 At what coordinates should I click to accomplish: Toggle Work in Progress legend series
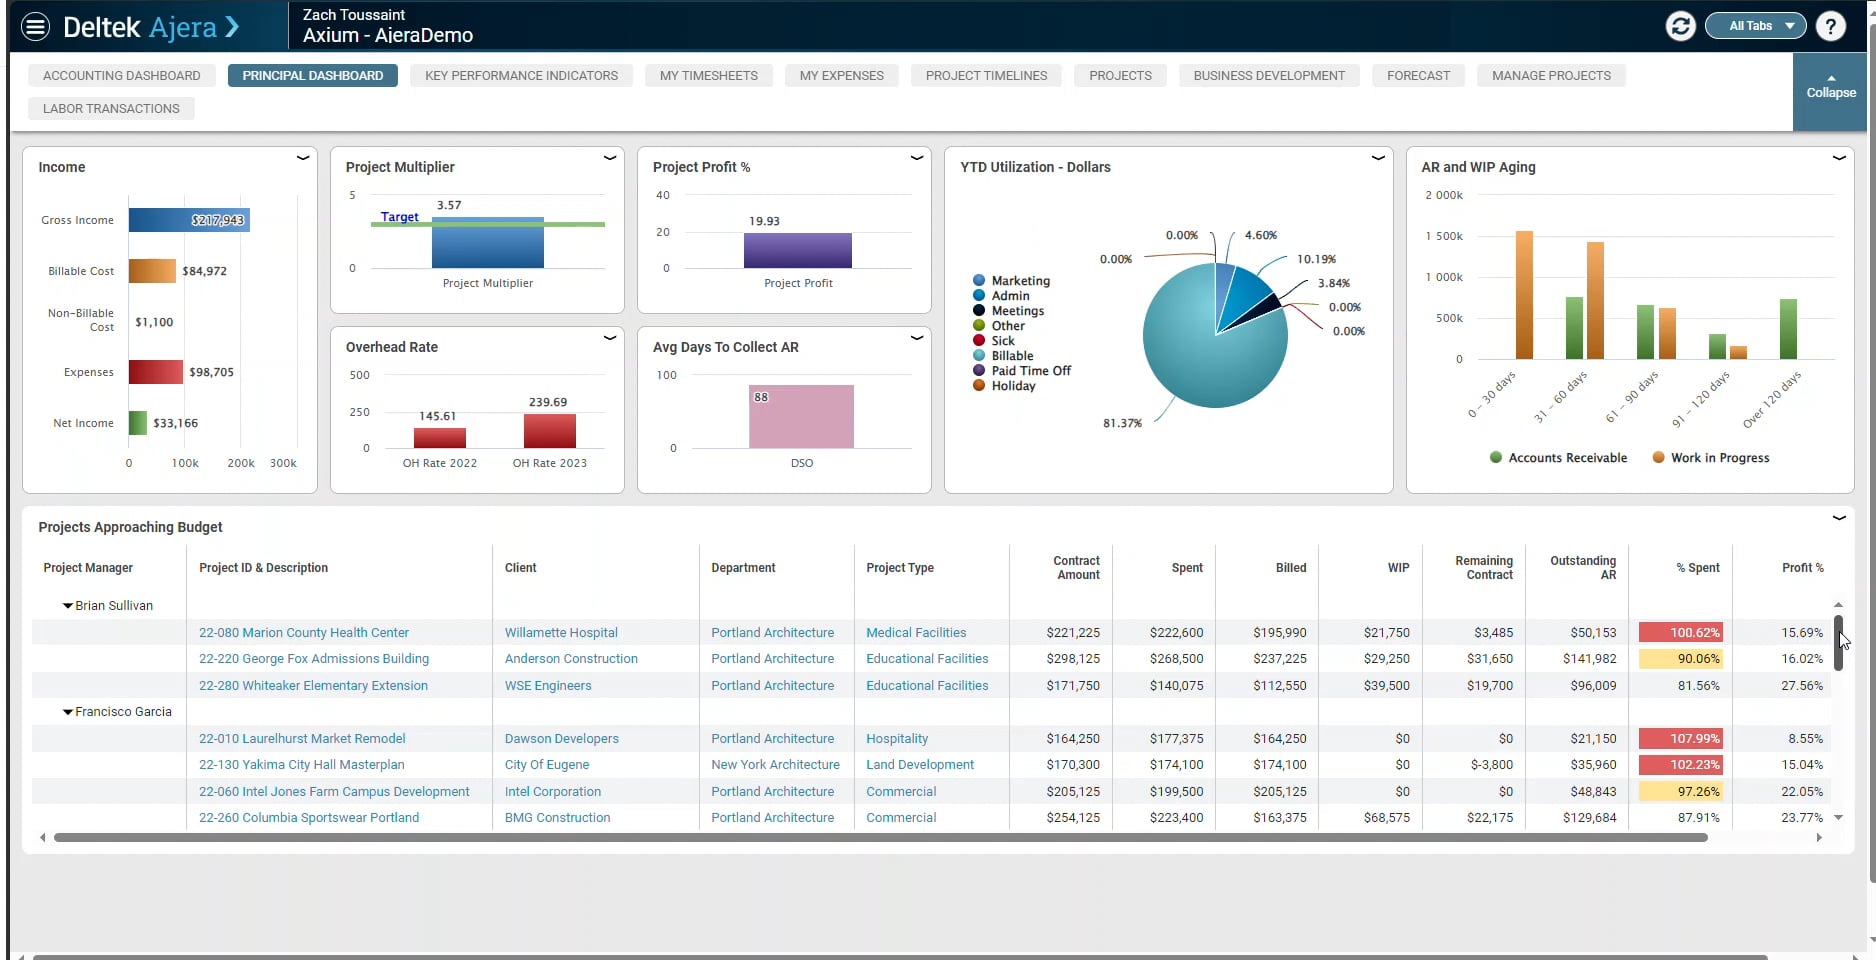coord(1711,458)
